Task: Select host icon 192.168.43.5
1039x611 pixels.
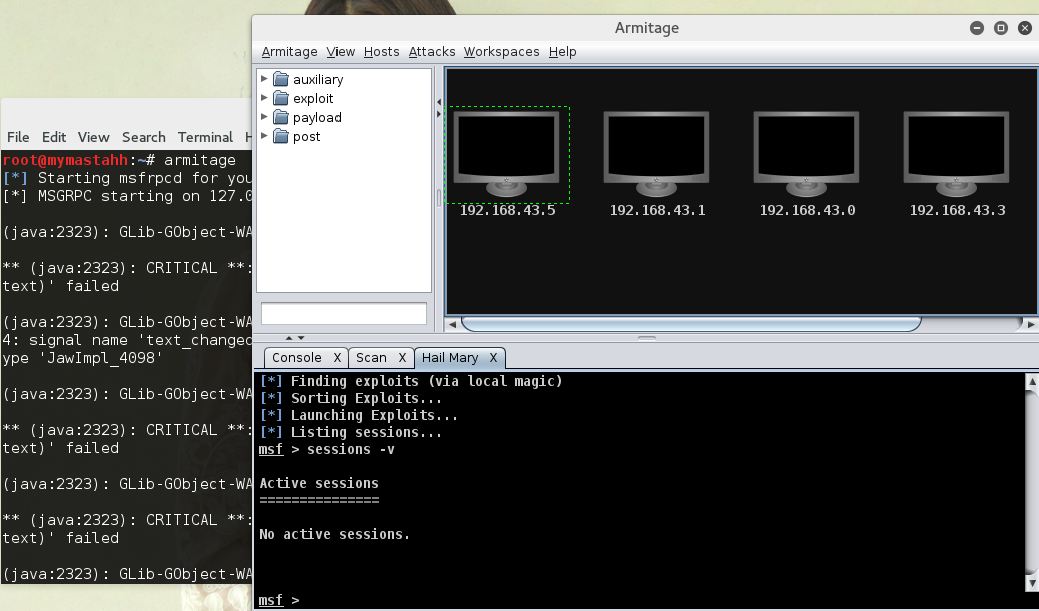Action: coord(507,154)
